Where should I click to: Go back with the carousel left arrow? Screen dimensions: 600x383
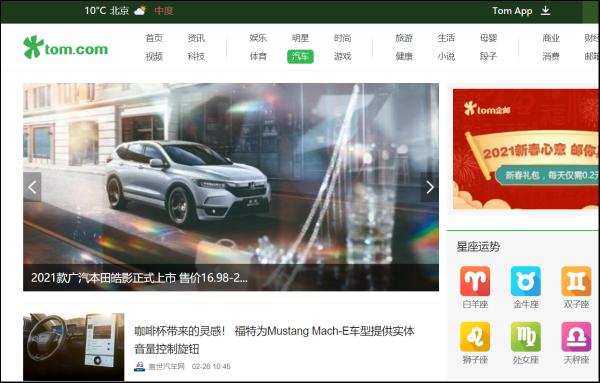coord(32,187)
